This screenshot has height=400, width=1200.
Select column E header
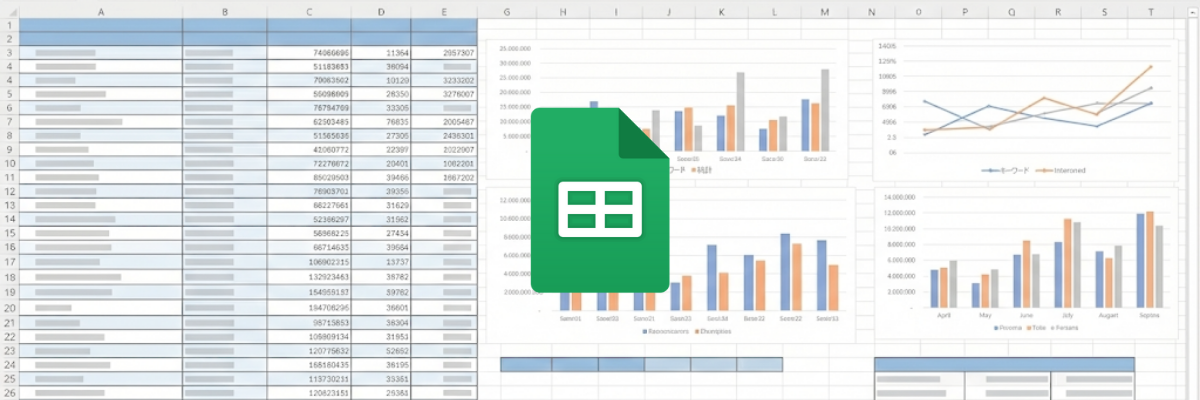(x=444, y=11)
